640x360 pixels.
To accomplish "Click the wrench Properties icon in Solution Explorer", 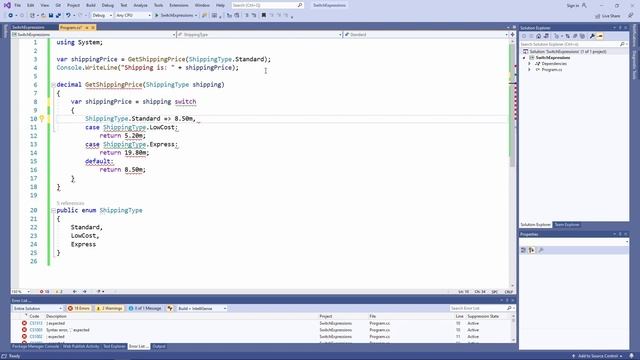I will [x=592, y=36].
